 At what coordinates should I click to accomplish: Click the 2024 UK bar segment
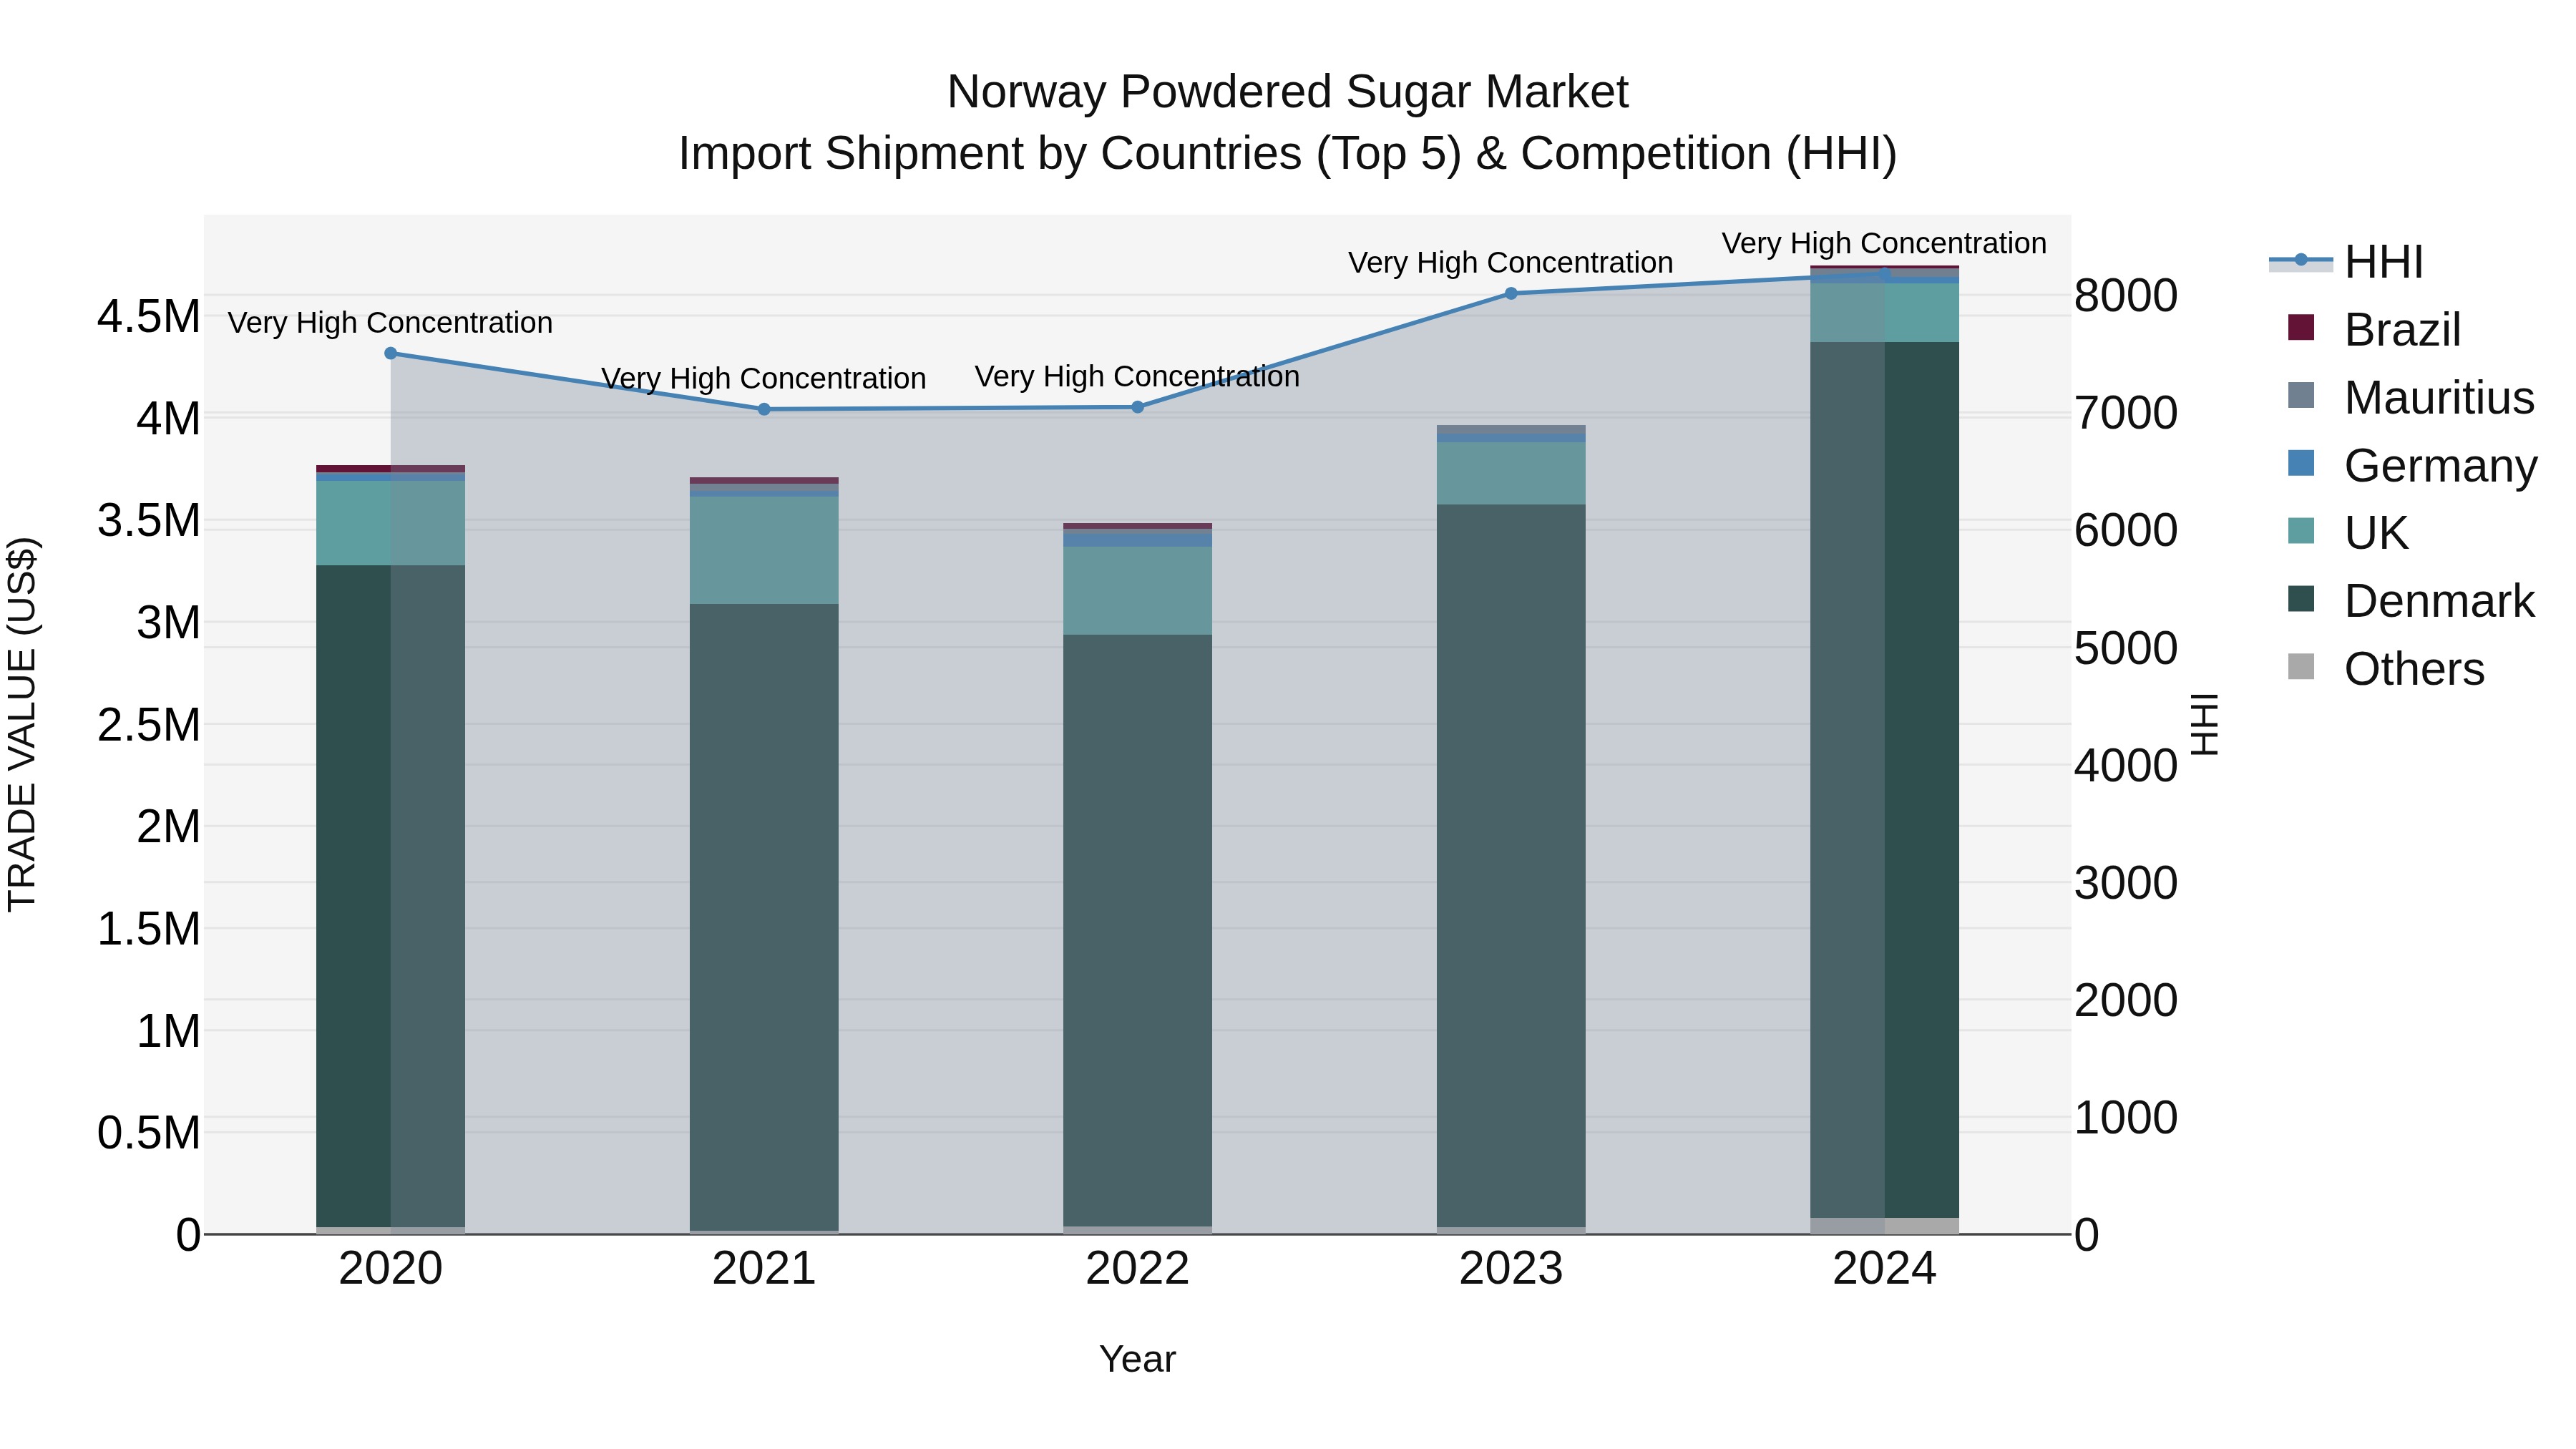pyautogui.click(x=1885, y=313)
